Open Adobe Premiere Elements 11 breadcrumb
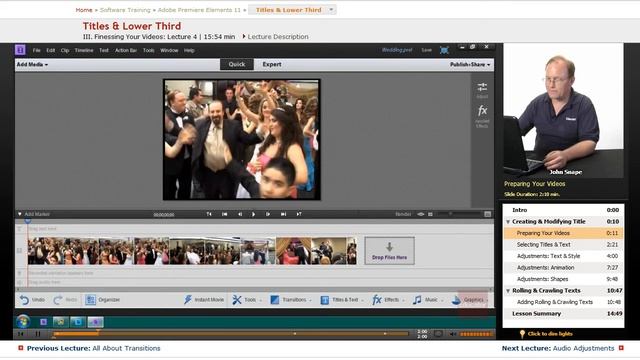This screenshot has width=640, height=360. [x=199, y=10]
